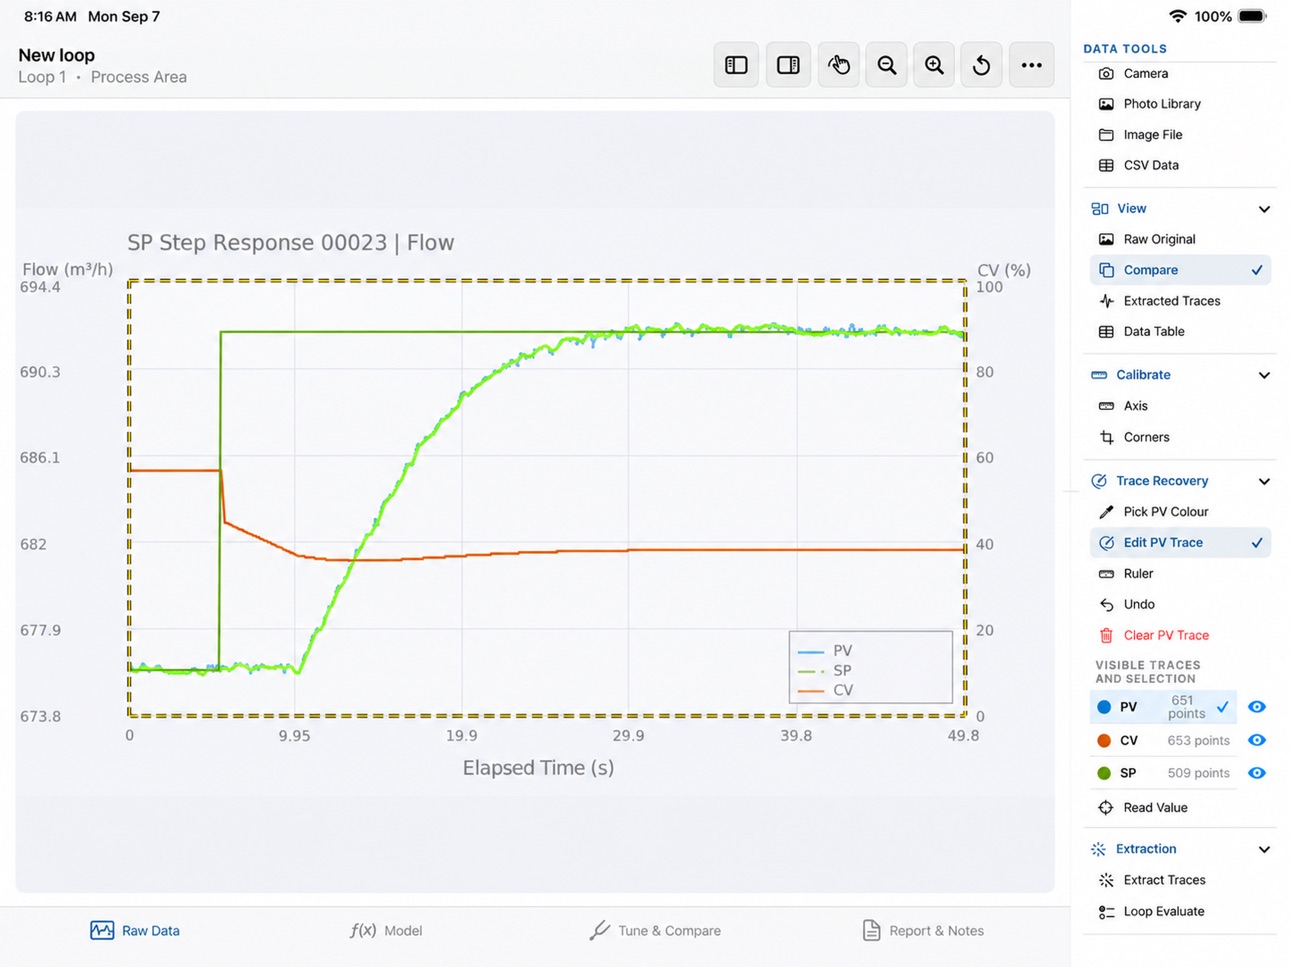Toggle the left sidebar panel icon
Image resolution: width=1290 pixels, height=967 pixels.
(736, 65)
